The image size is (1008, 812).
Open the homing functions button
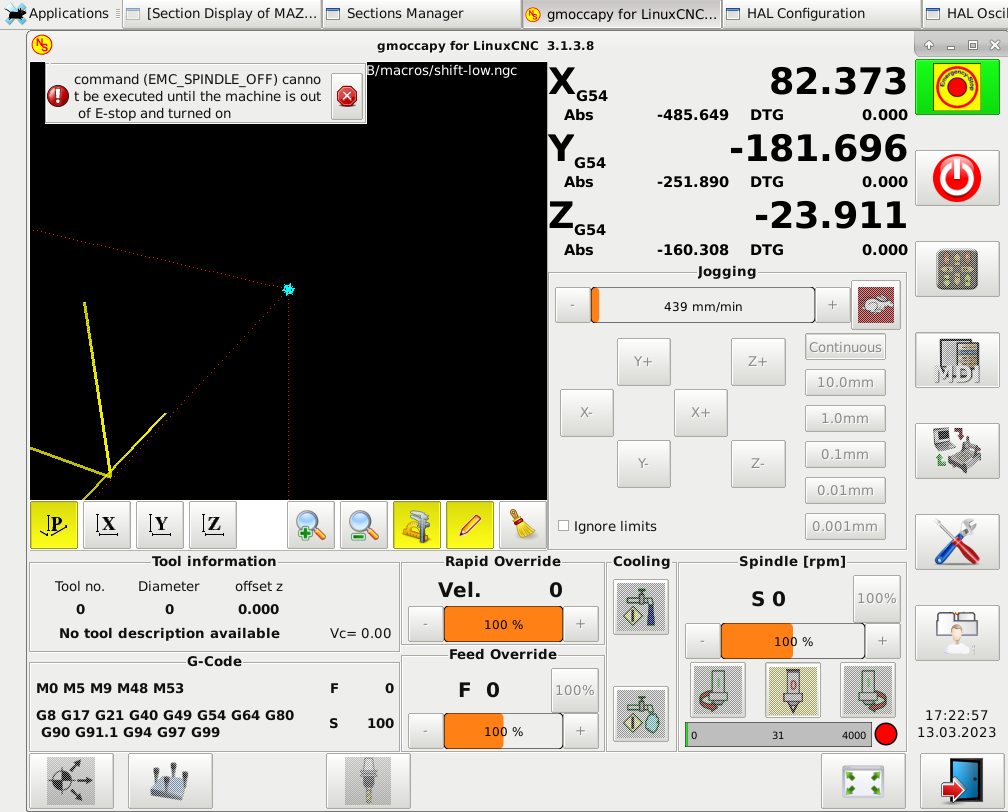71,780
